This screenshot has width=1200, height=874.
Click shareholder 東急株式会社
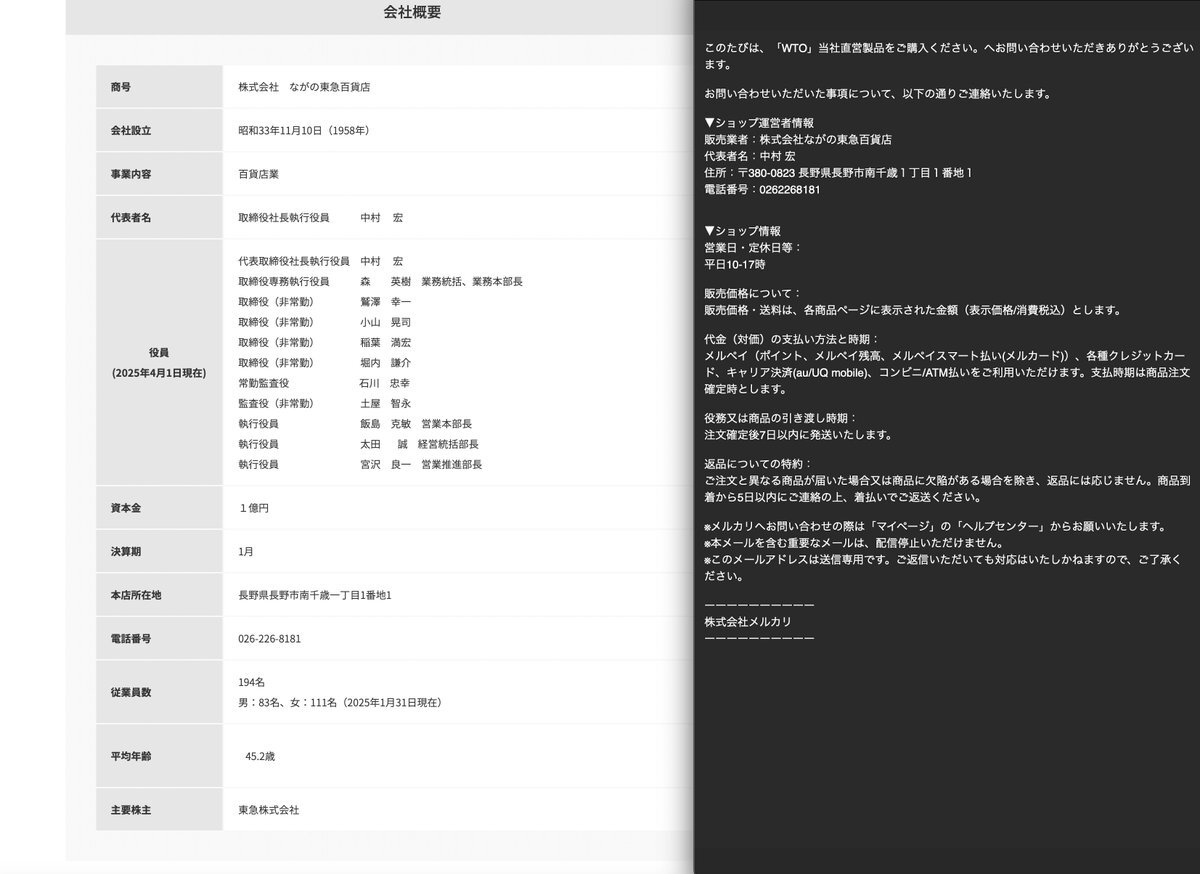[x=269, y=809]
